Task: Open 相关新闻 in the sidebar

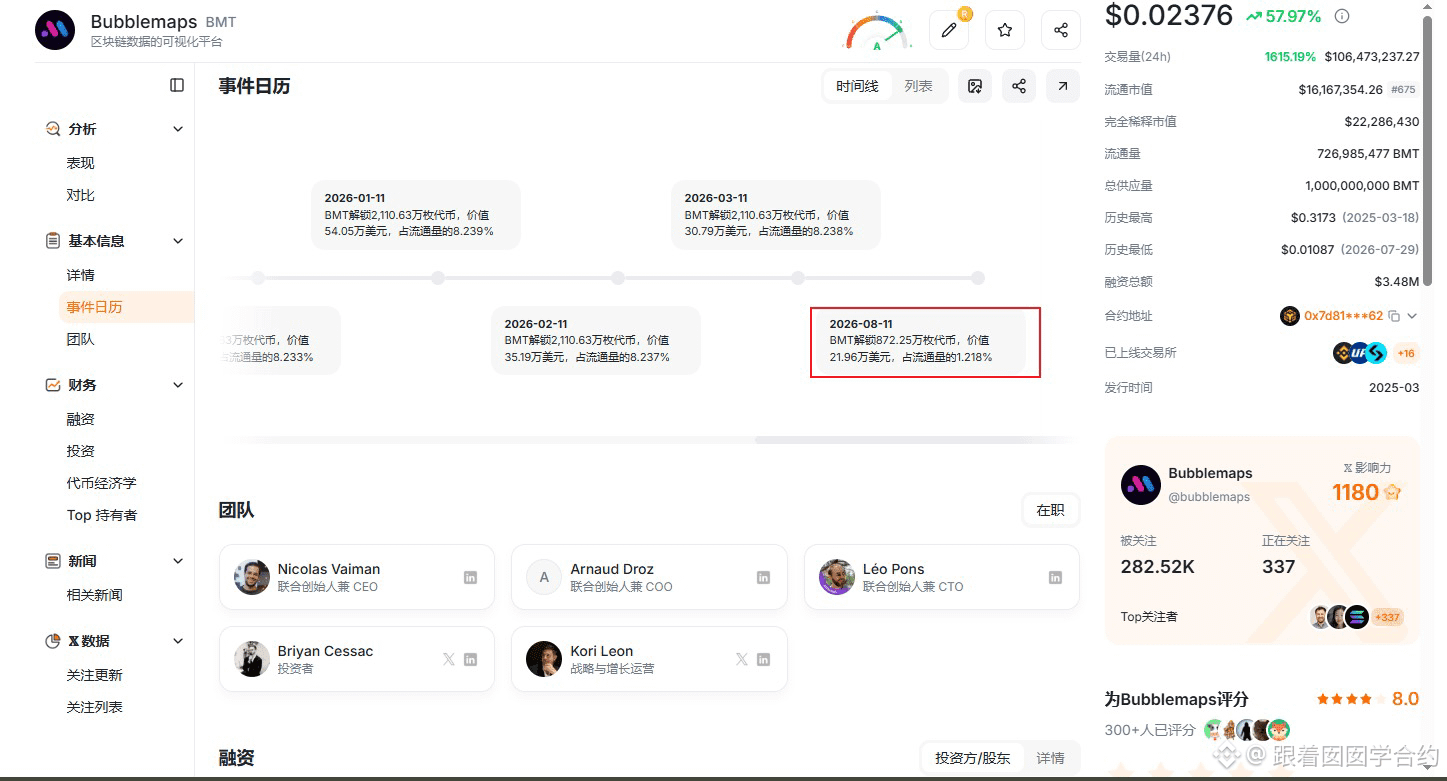Action: point(95,595)
